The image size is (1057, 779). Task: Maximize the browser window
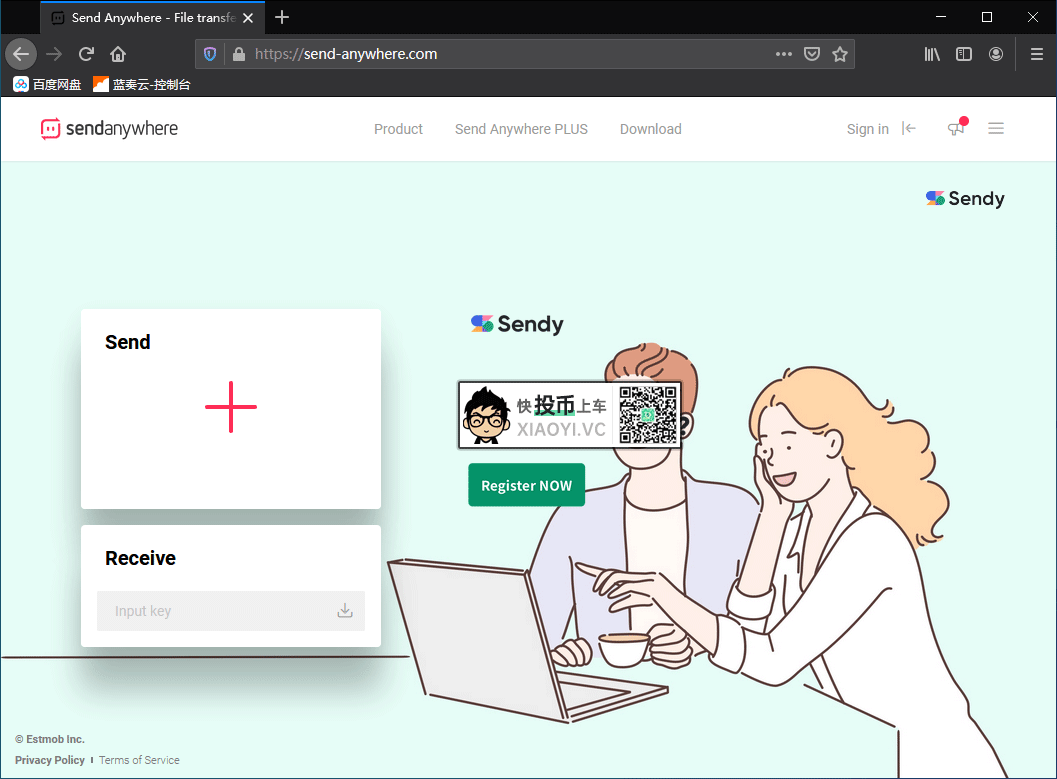(987, 17)
